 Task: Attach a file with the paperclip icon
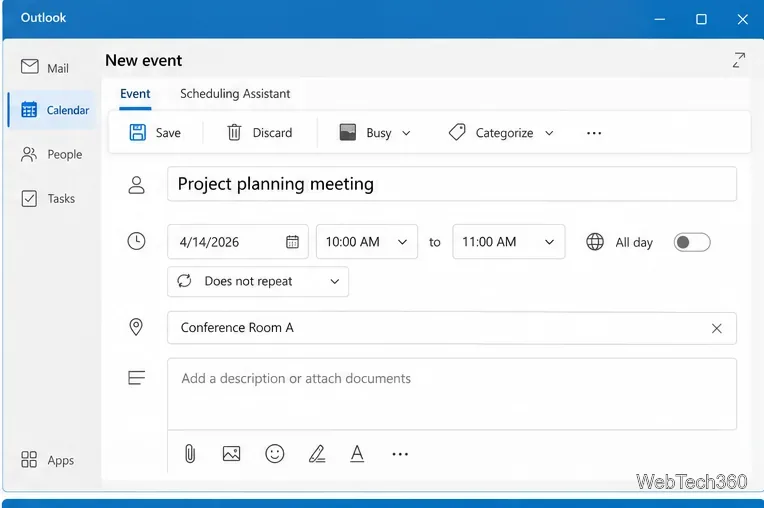(x=190, y=453)
